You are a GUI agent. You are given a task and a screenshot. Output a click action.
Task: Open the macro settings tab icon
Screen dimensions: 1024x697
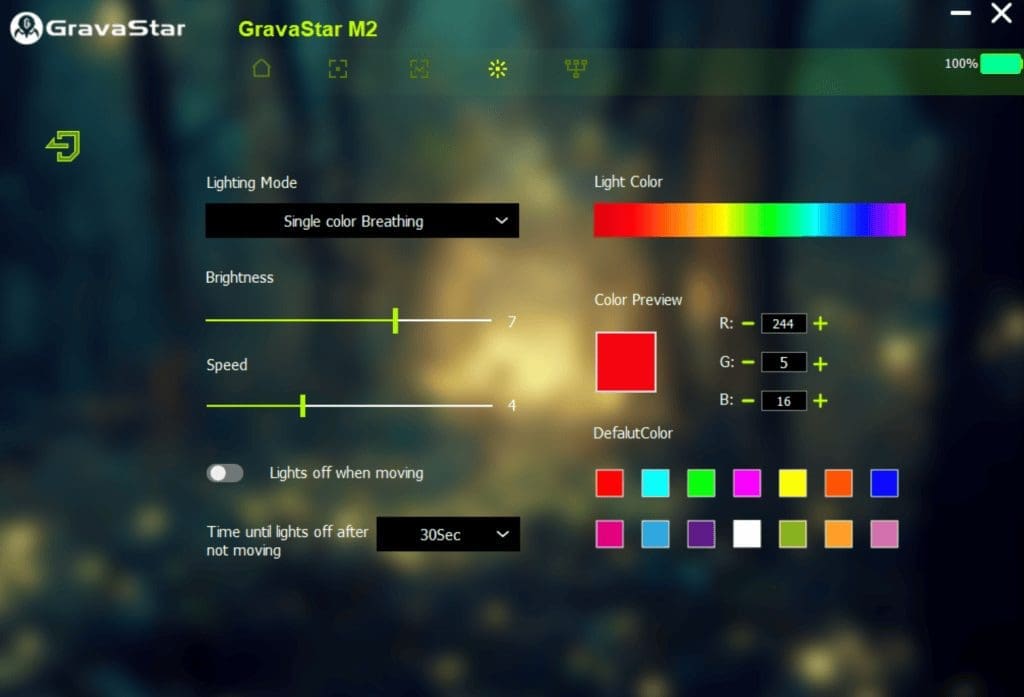point(419,69)
